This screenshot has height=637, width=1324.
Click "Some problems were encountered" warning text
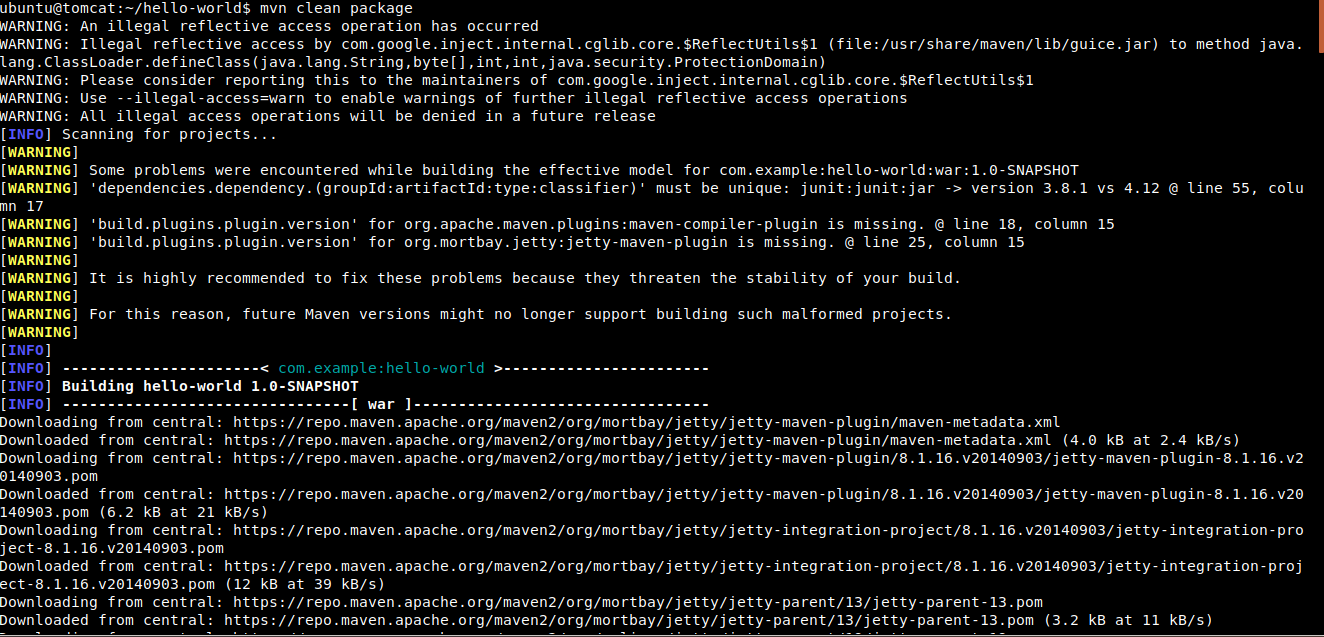click(223, 170)
